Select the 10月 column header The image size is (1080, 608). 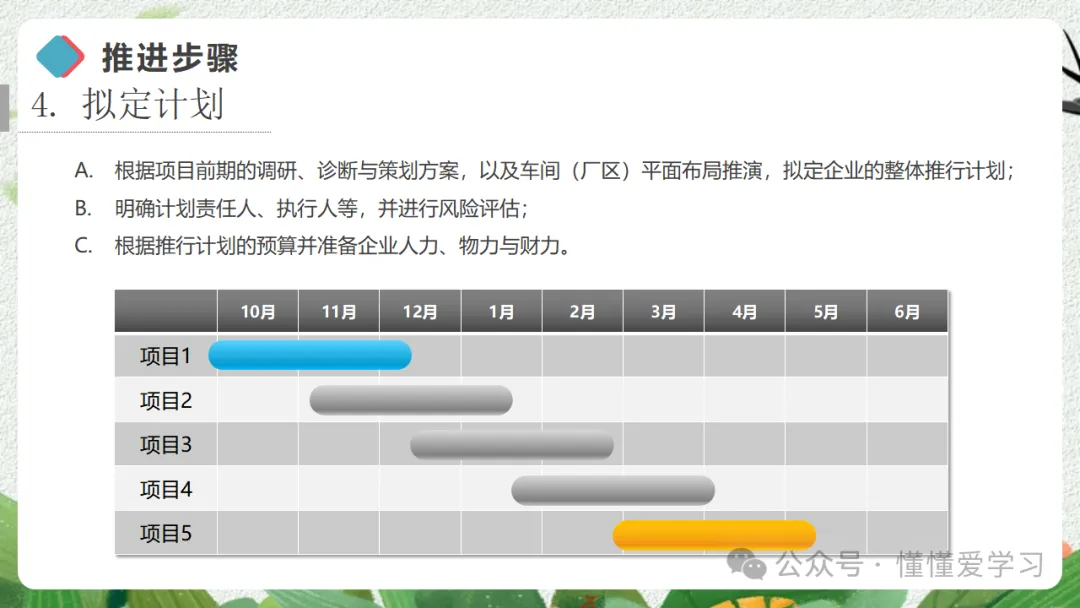[x=258, y=311]
